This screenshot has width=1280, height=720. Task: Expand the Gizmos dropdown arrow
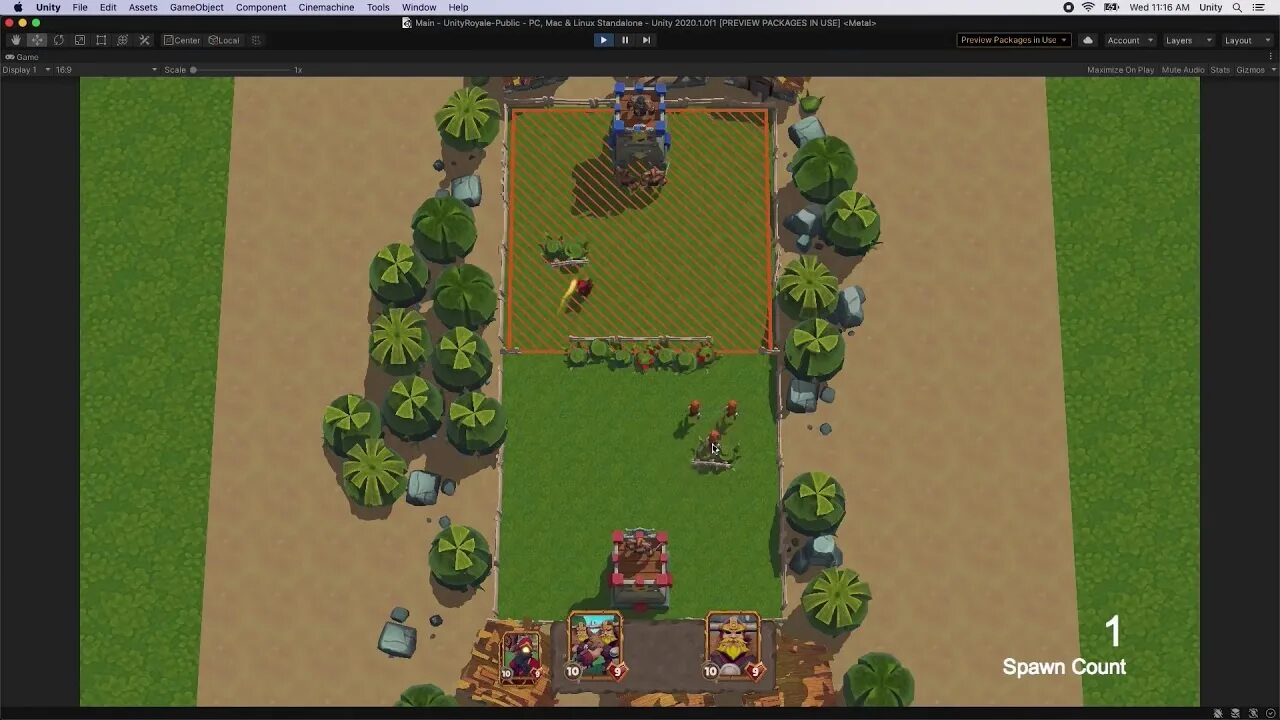point(1273,70)
